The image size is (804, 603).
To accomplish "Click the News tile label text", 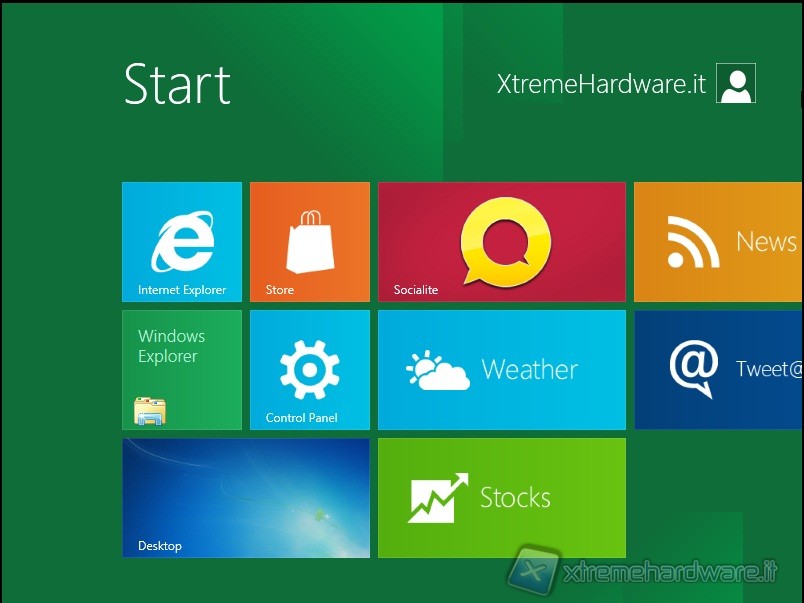I will point(766,242).
